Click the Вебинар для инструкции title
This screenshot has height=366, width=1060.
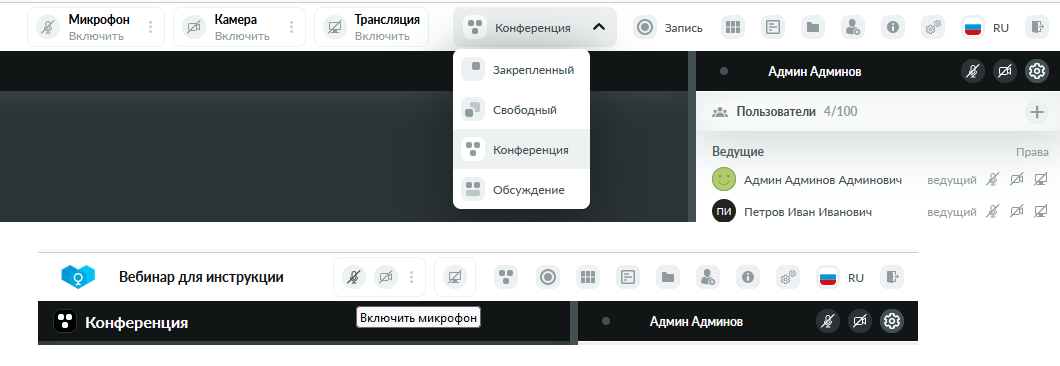[201, 277]
